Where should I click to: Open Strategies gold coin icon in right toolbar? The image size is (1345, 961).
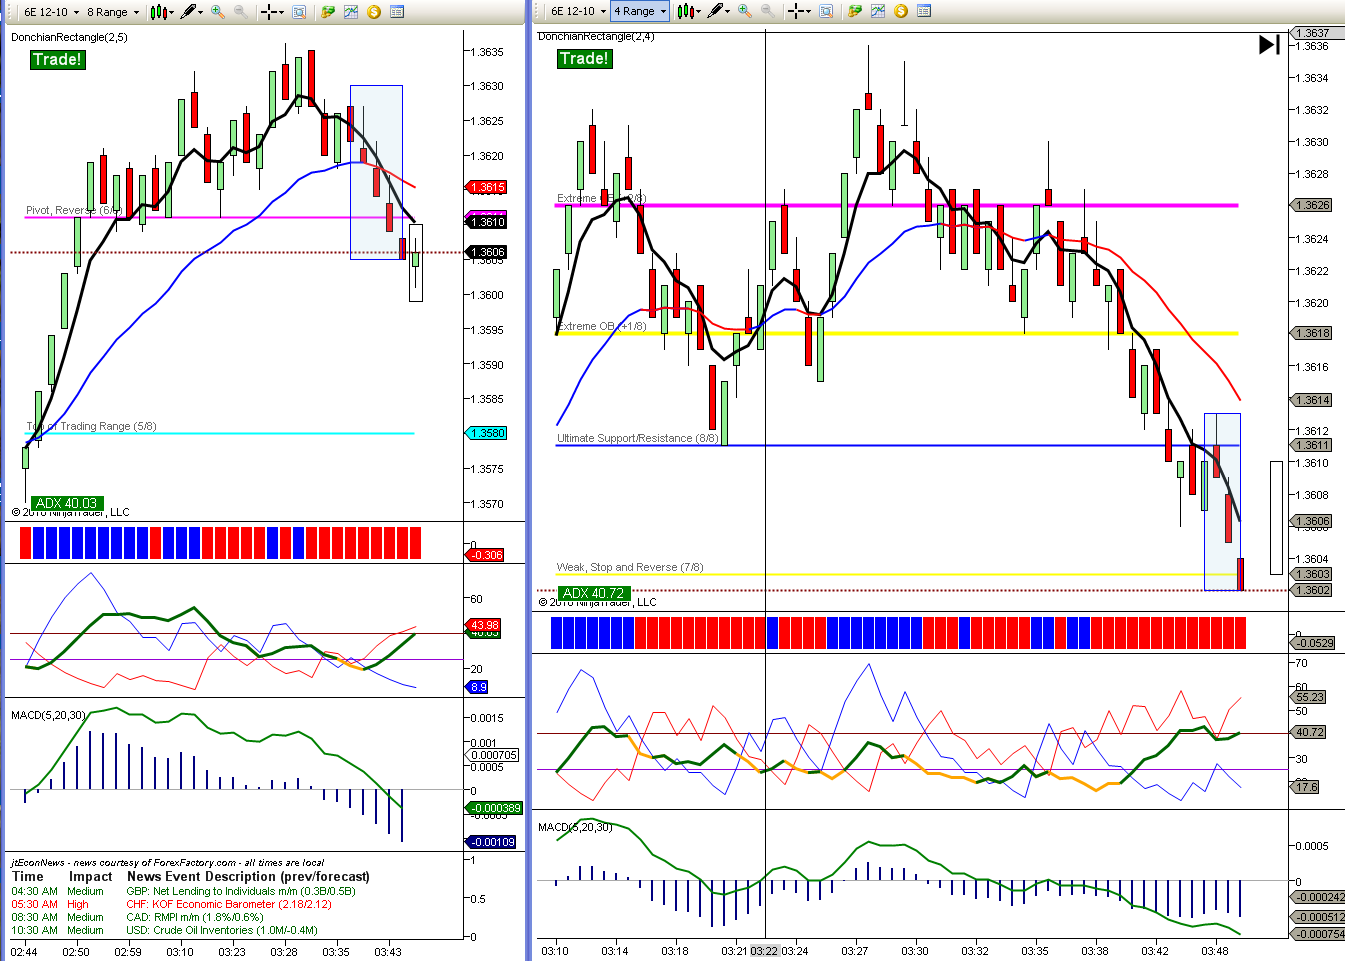click(901, 11)
